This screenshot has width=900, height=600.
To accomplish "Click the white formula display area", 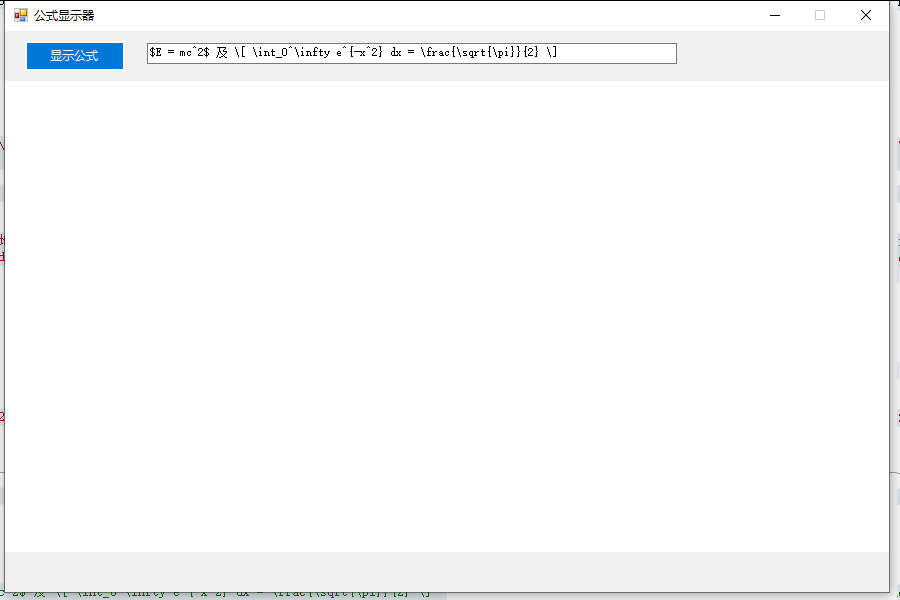I will (x=447, y=316).
